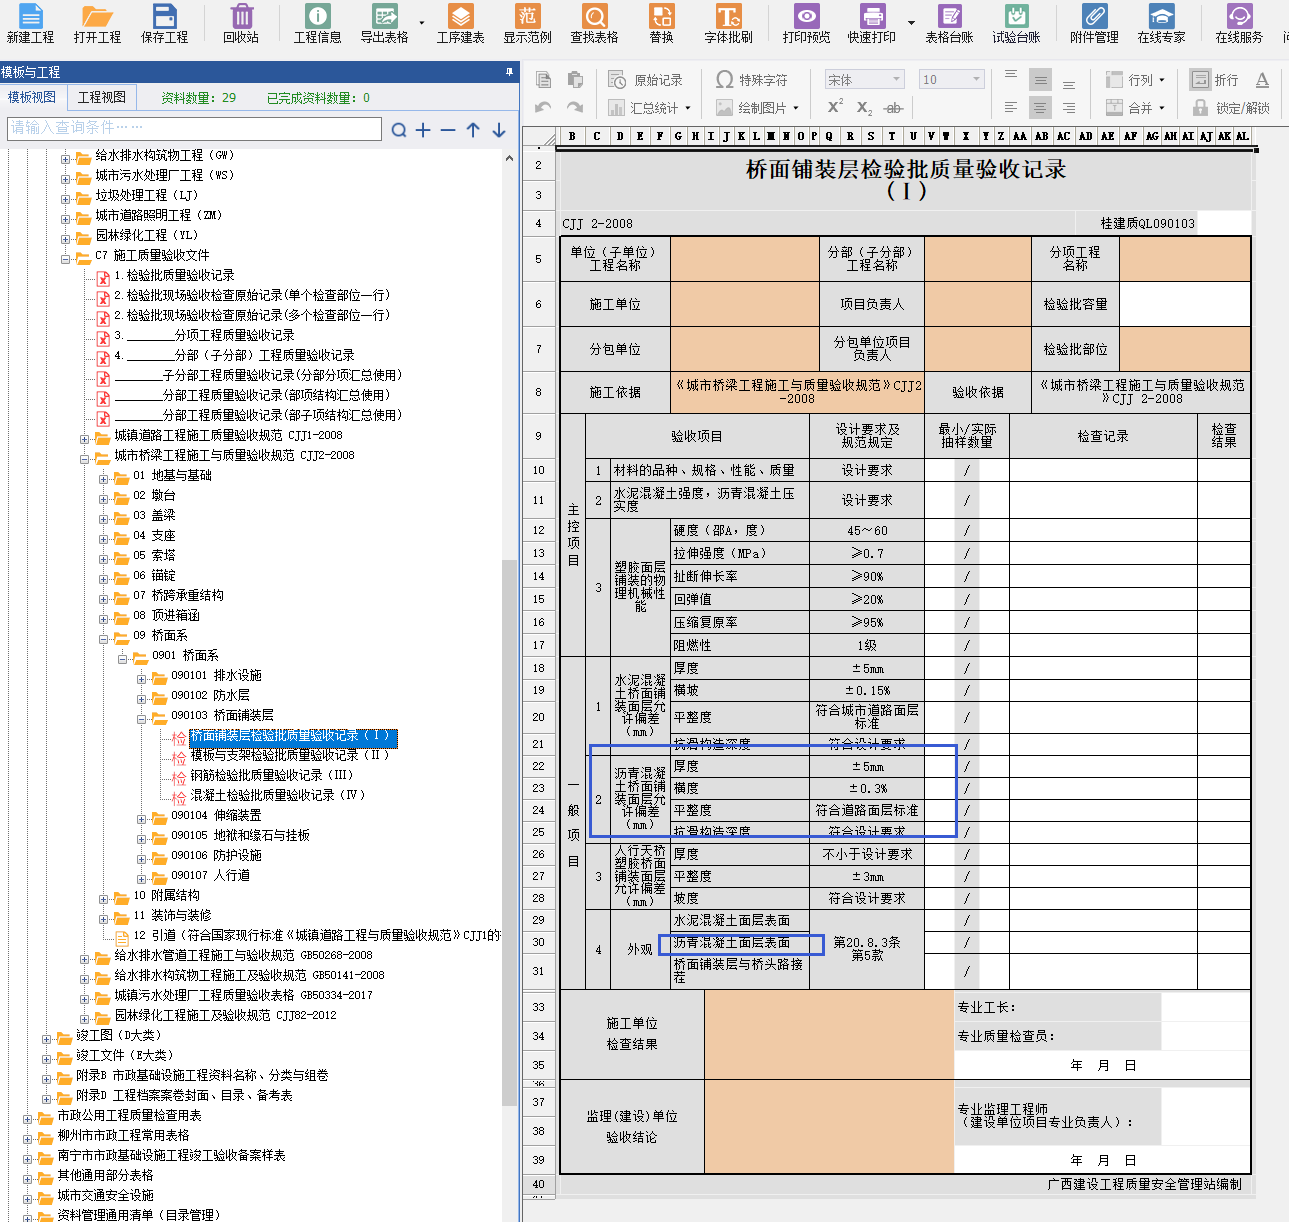This screenshot has height=1222, width=1289.
Task: Select 市政公用工程质量检查表 folder
Action: 129,1116
